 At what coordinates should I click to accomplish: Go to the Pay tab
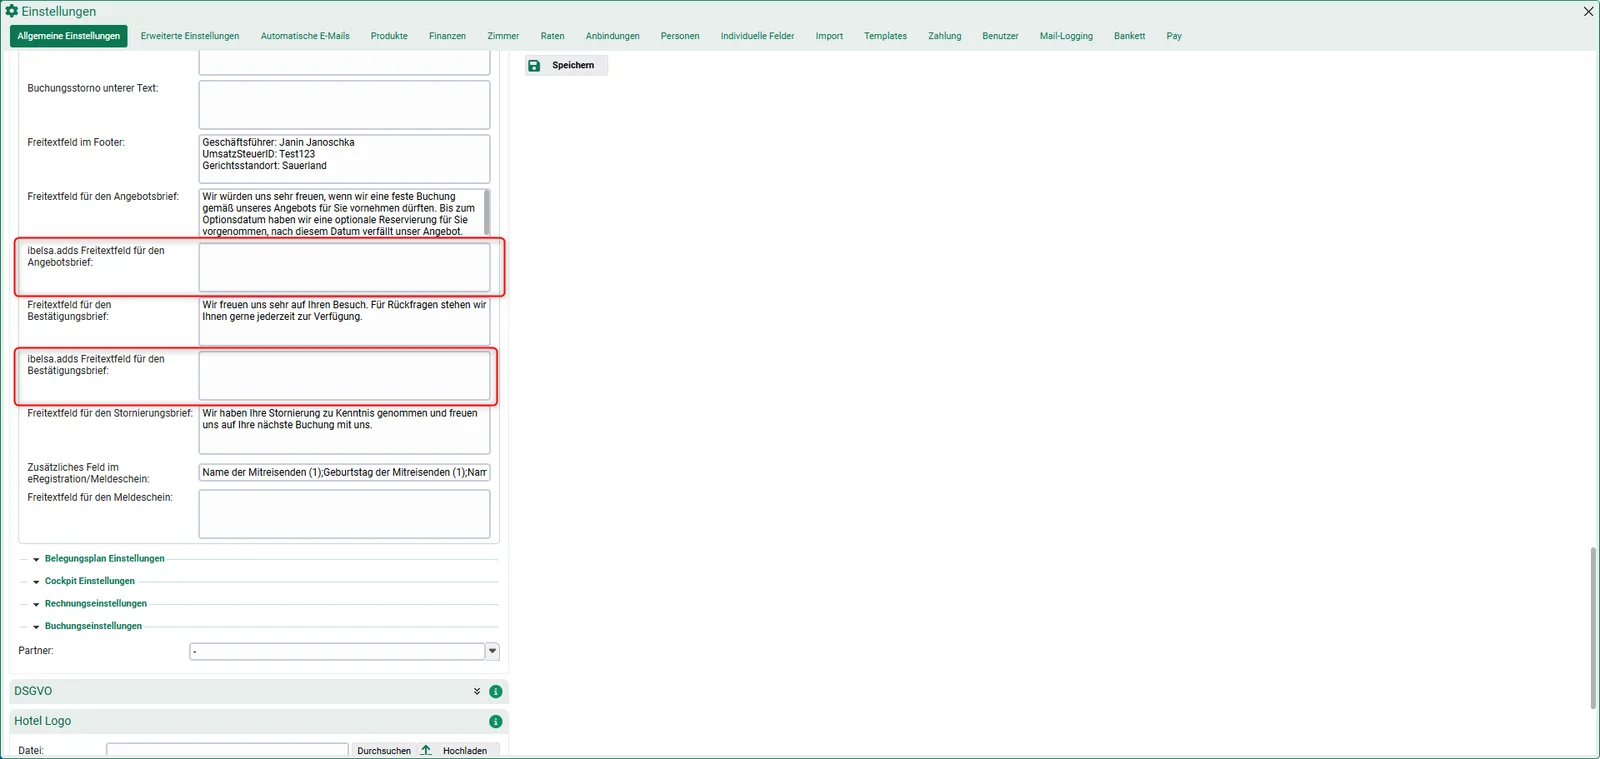coord(1174,36)
